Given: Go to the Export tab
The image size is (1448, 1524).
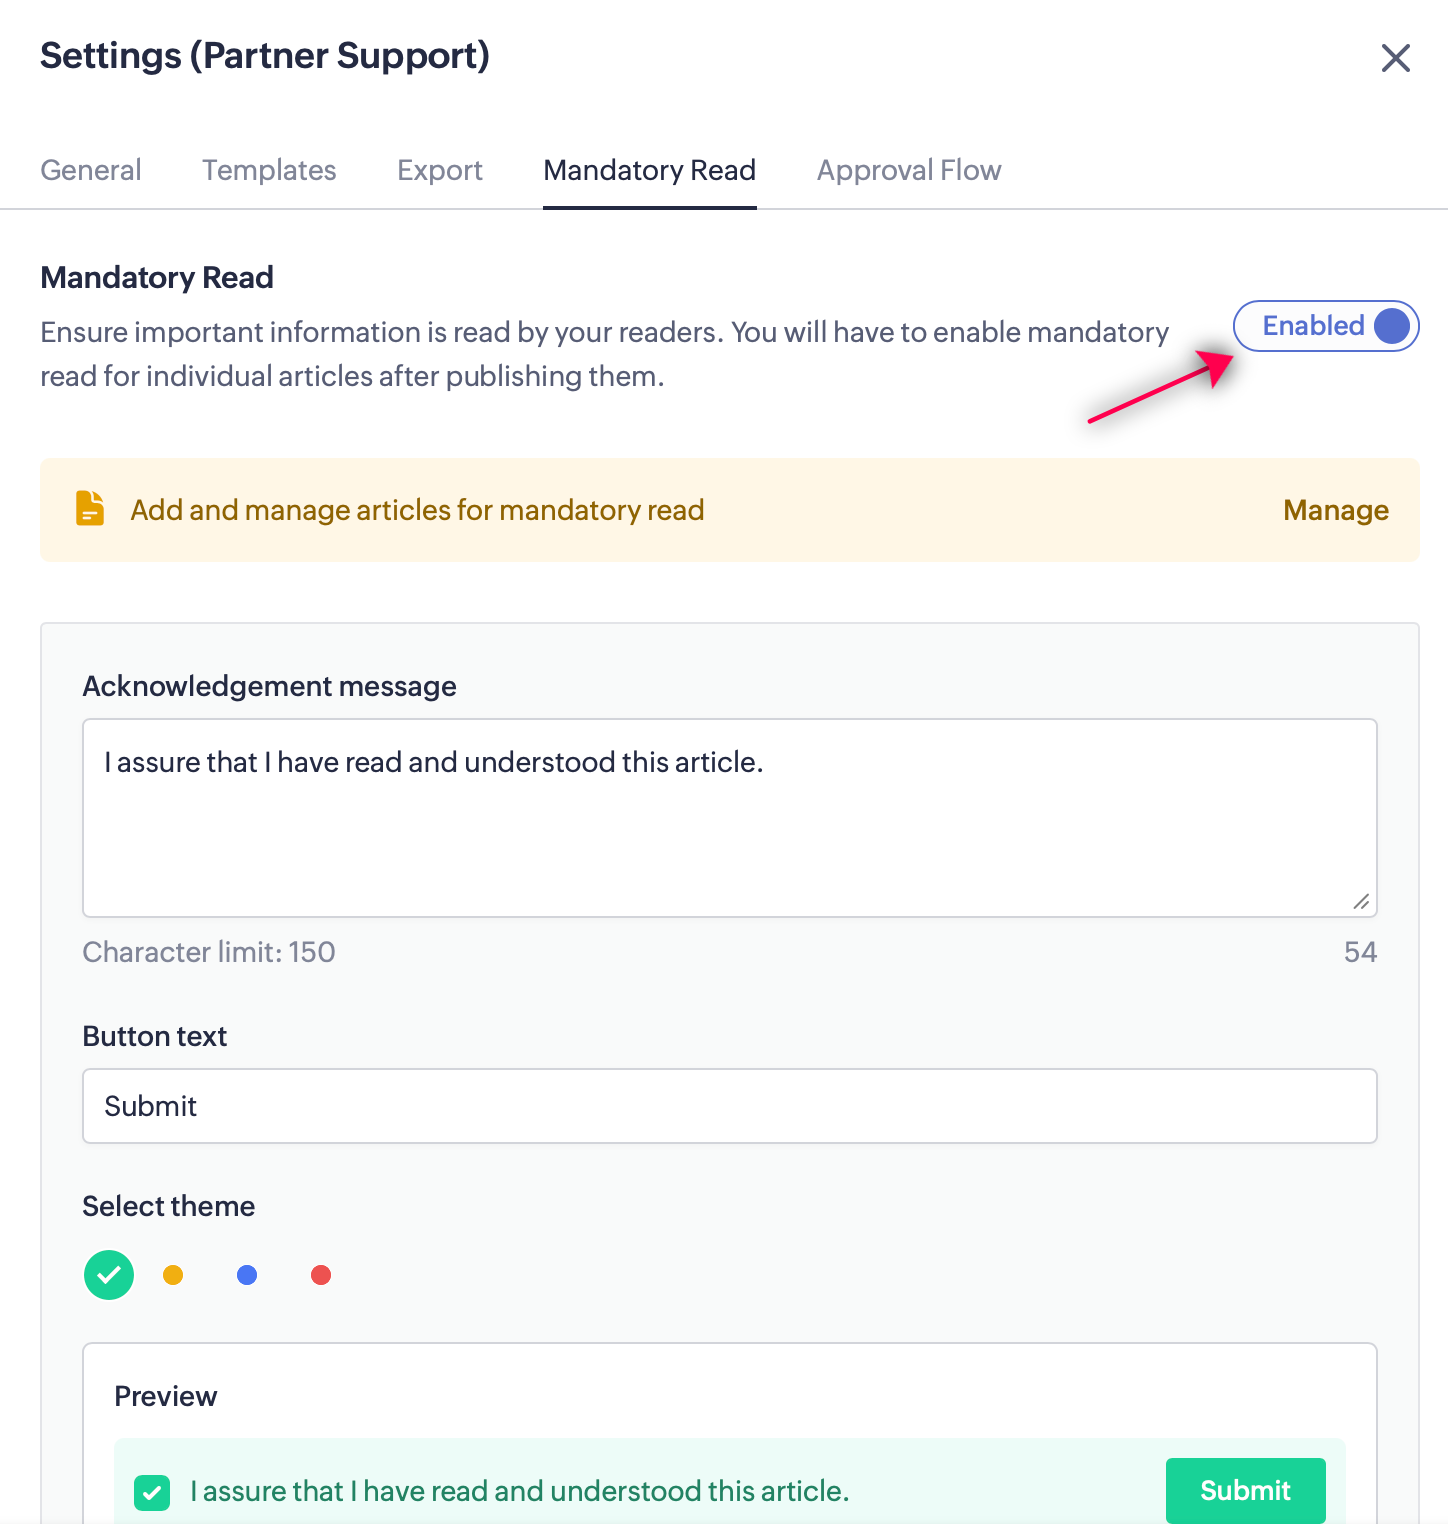Looking at the screenshot, I should click(440, 170).
